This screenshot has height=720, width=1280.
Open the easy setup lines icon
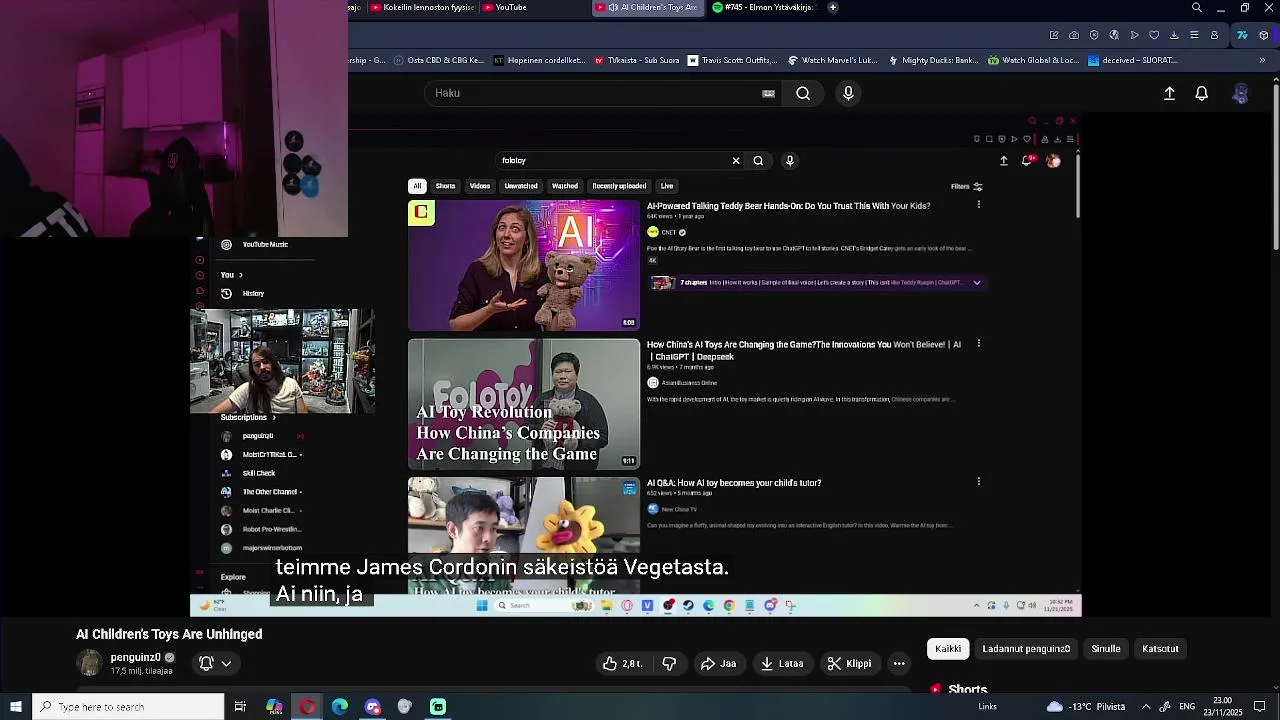point(1194,35)
